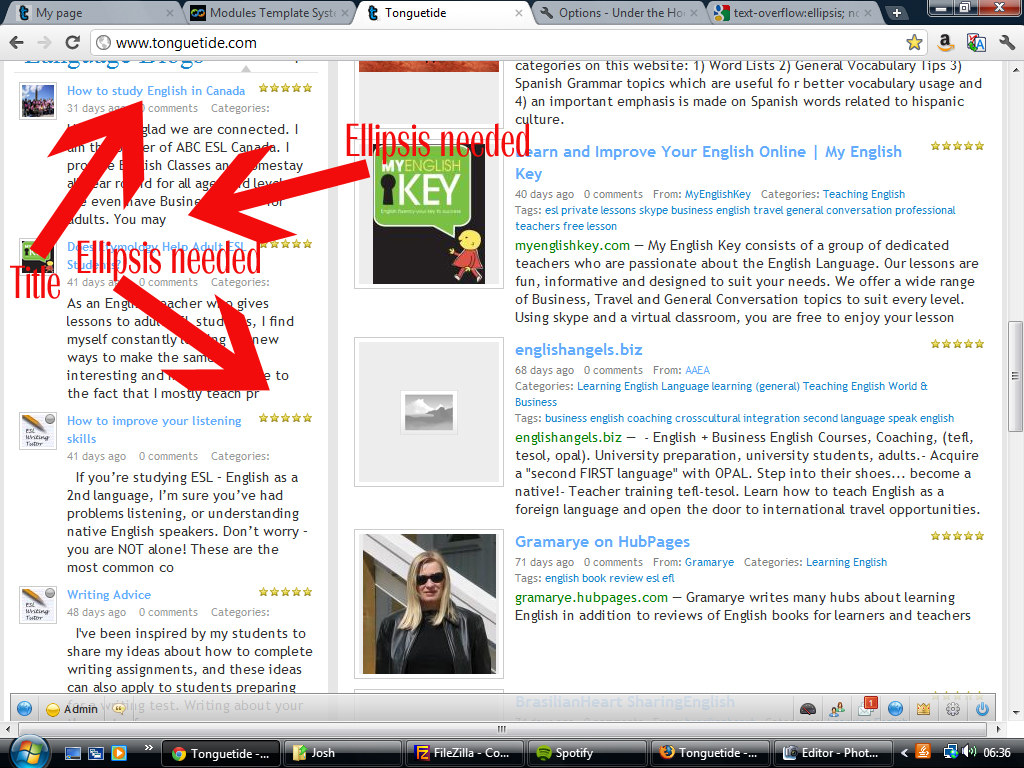Image resolution: width=1024 pixels, height=768 pixels.
Task: Visit the englishangels.biz title link
Action: [579, 350]
